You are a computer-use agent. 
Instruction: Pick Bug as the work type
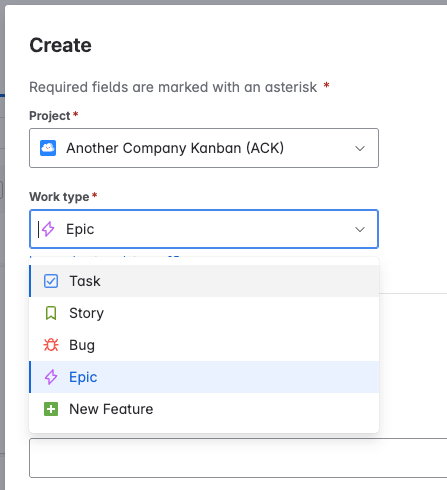tap(204, 345)
